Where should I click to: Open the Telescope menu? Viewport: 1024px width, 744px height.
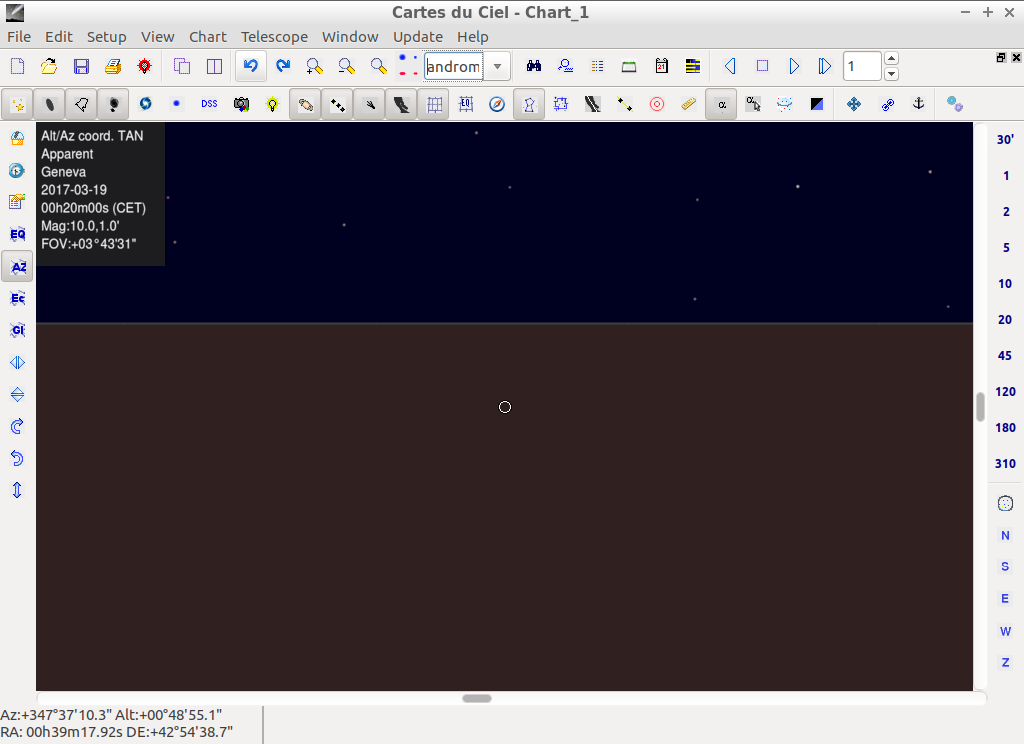(274, 37)
